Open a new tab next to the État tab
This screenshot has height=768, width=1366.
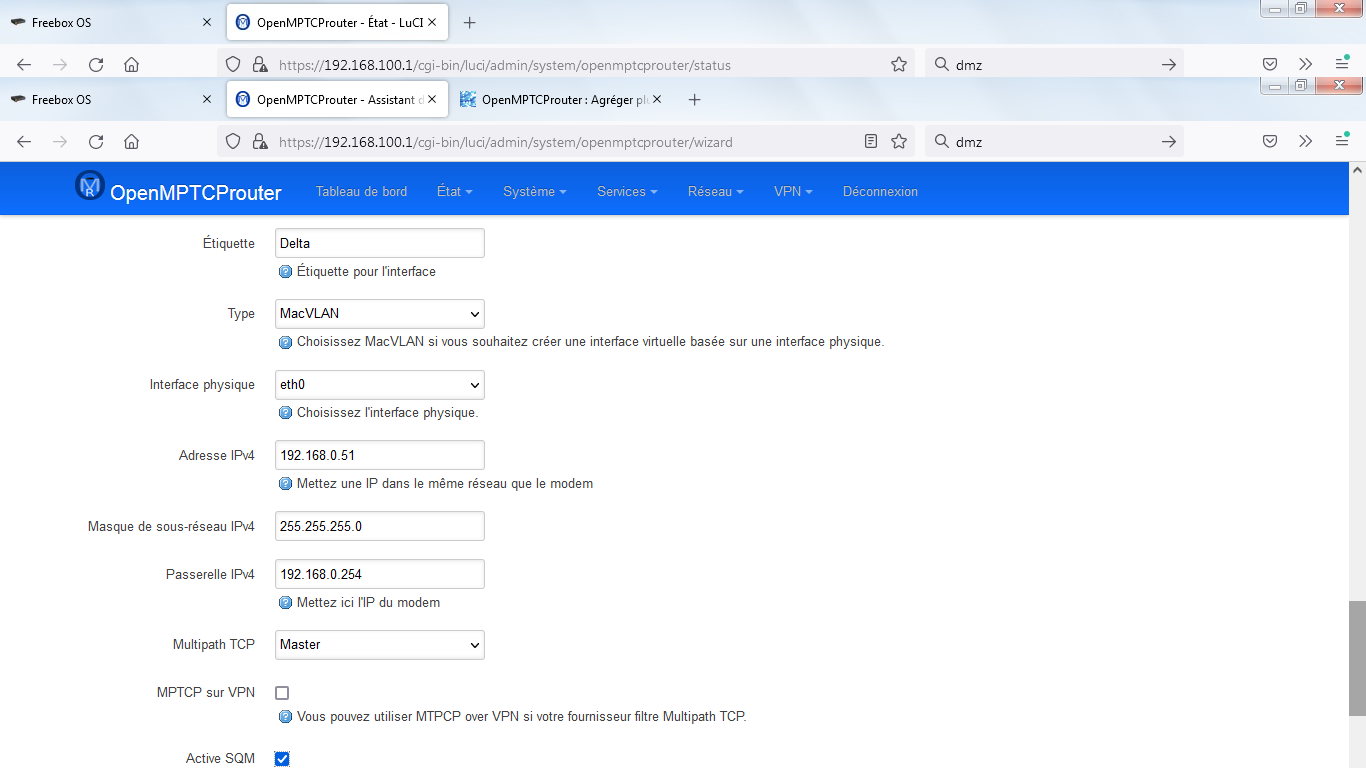[x=470, y=22]
